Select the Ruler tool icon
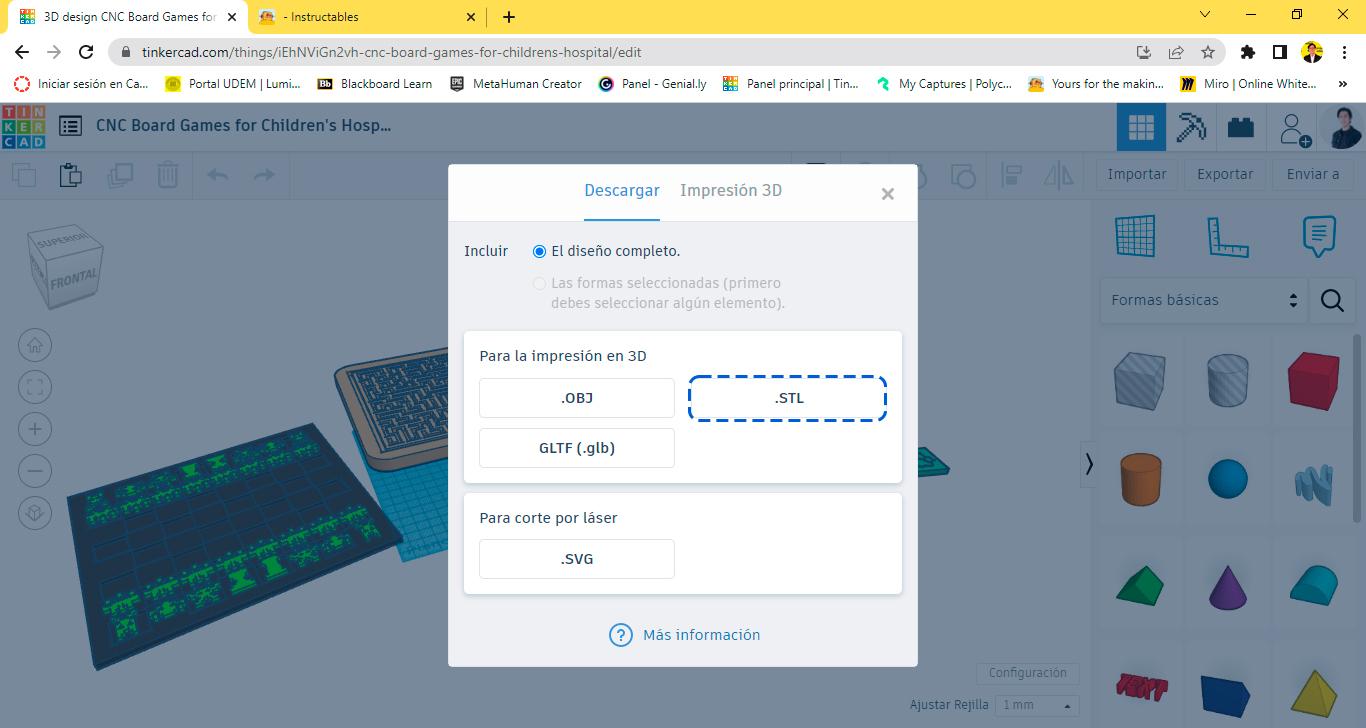Image resolution: width=1366 pixels, height=728 pixels. (1227, 237)
